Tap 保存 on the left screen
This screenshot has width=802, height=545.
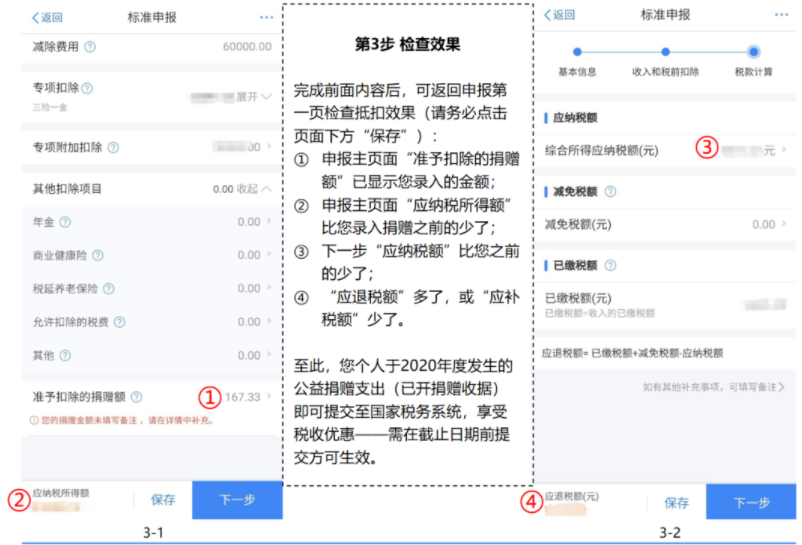click(163, 500)
